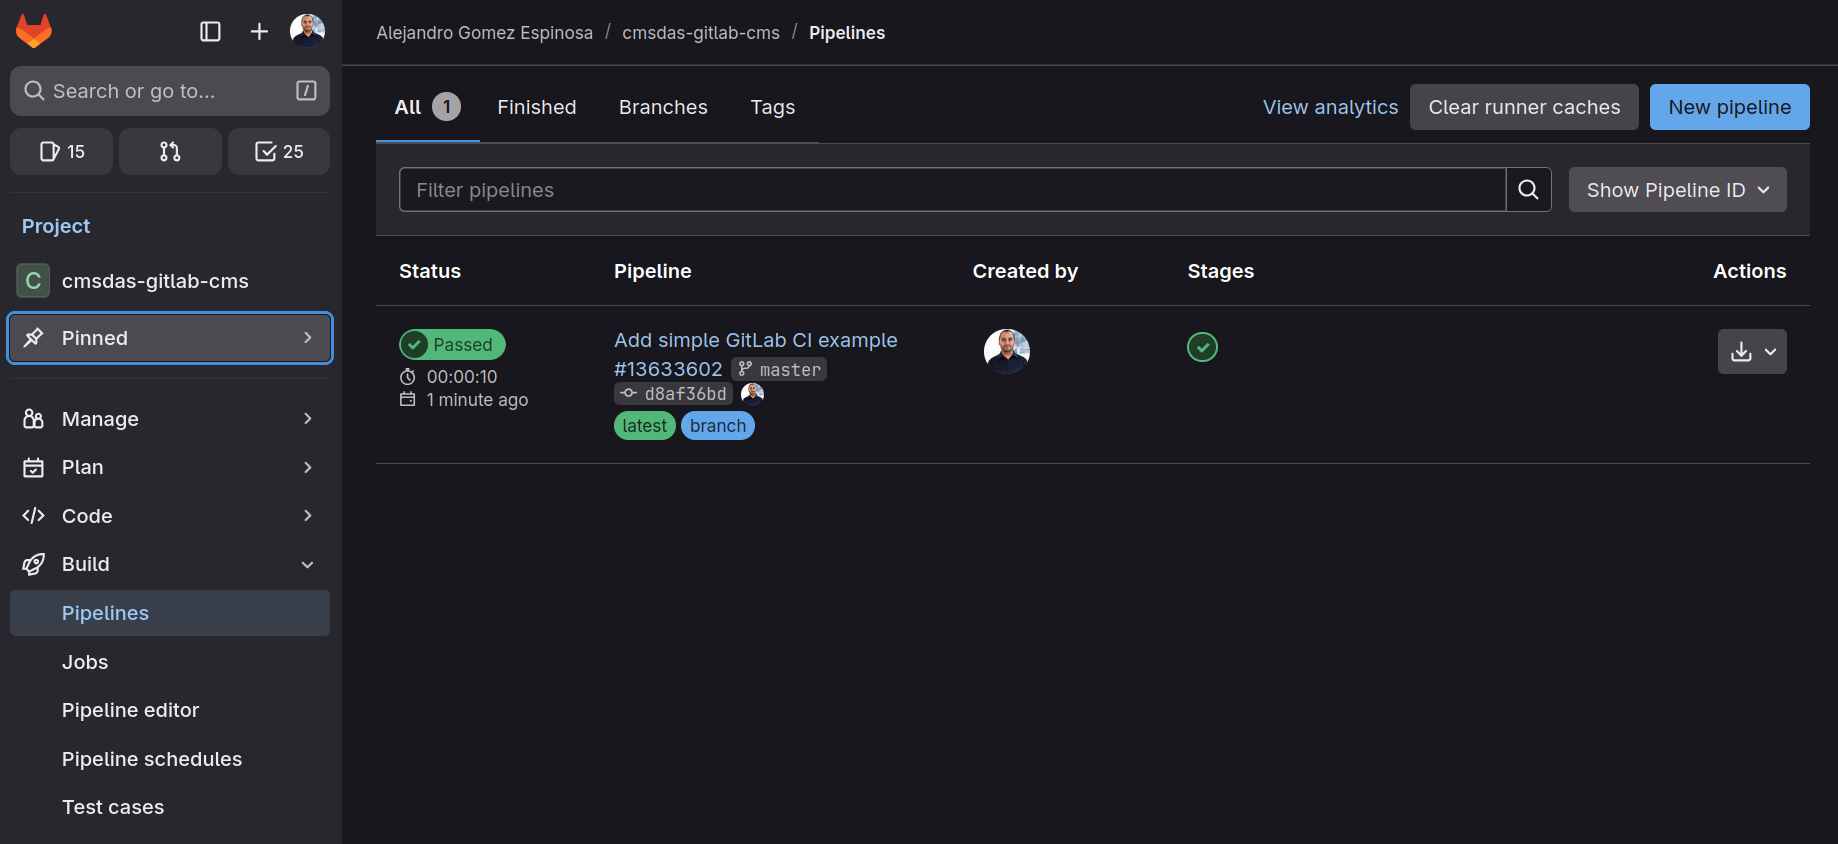The image size is (1838, 844).
Task: Open Test cases in sidebar
Action: (170, 807)
